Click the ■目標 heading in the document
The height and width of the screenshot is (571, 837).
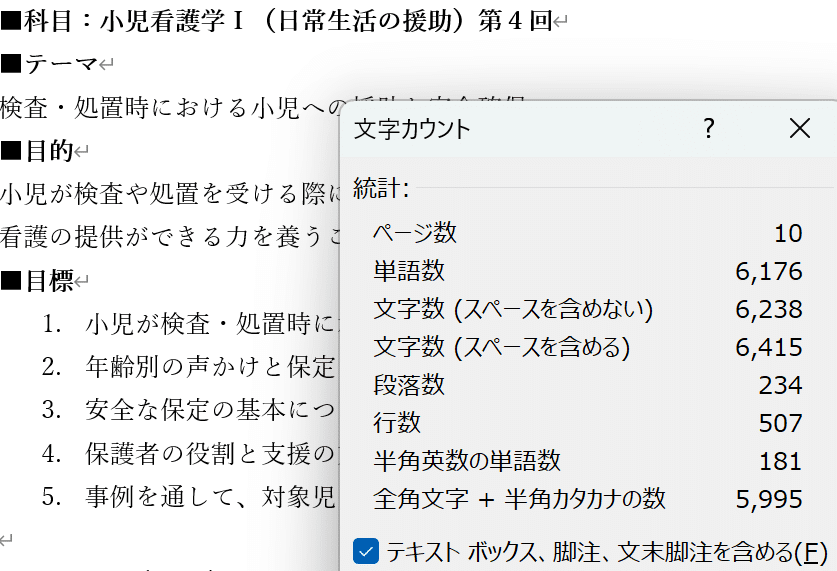38,281
